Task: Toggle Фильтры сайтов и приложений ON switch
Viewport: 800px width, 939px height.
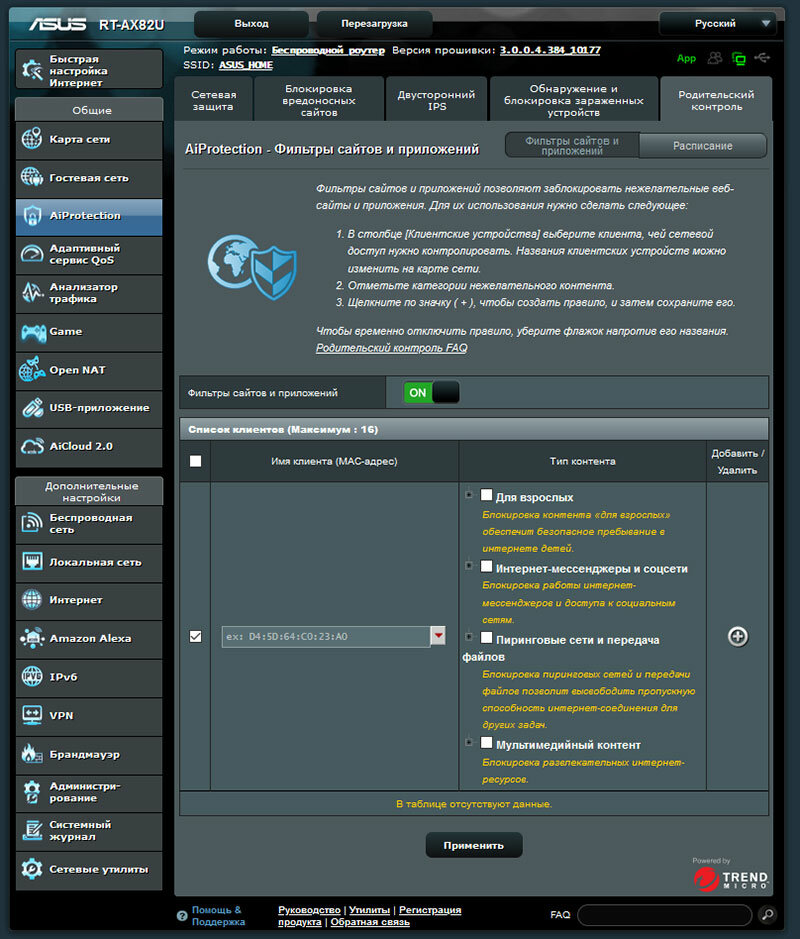Action: 432,393
